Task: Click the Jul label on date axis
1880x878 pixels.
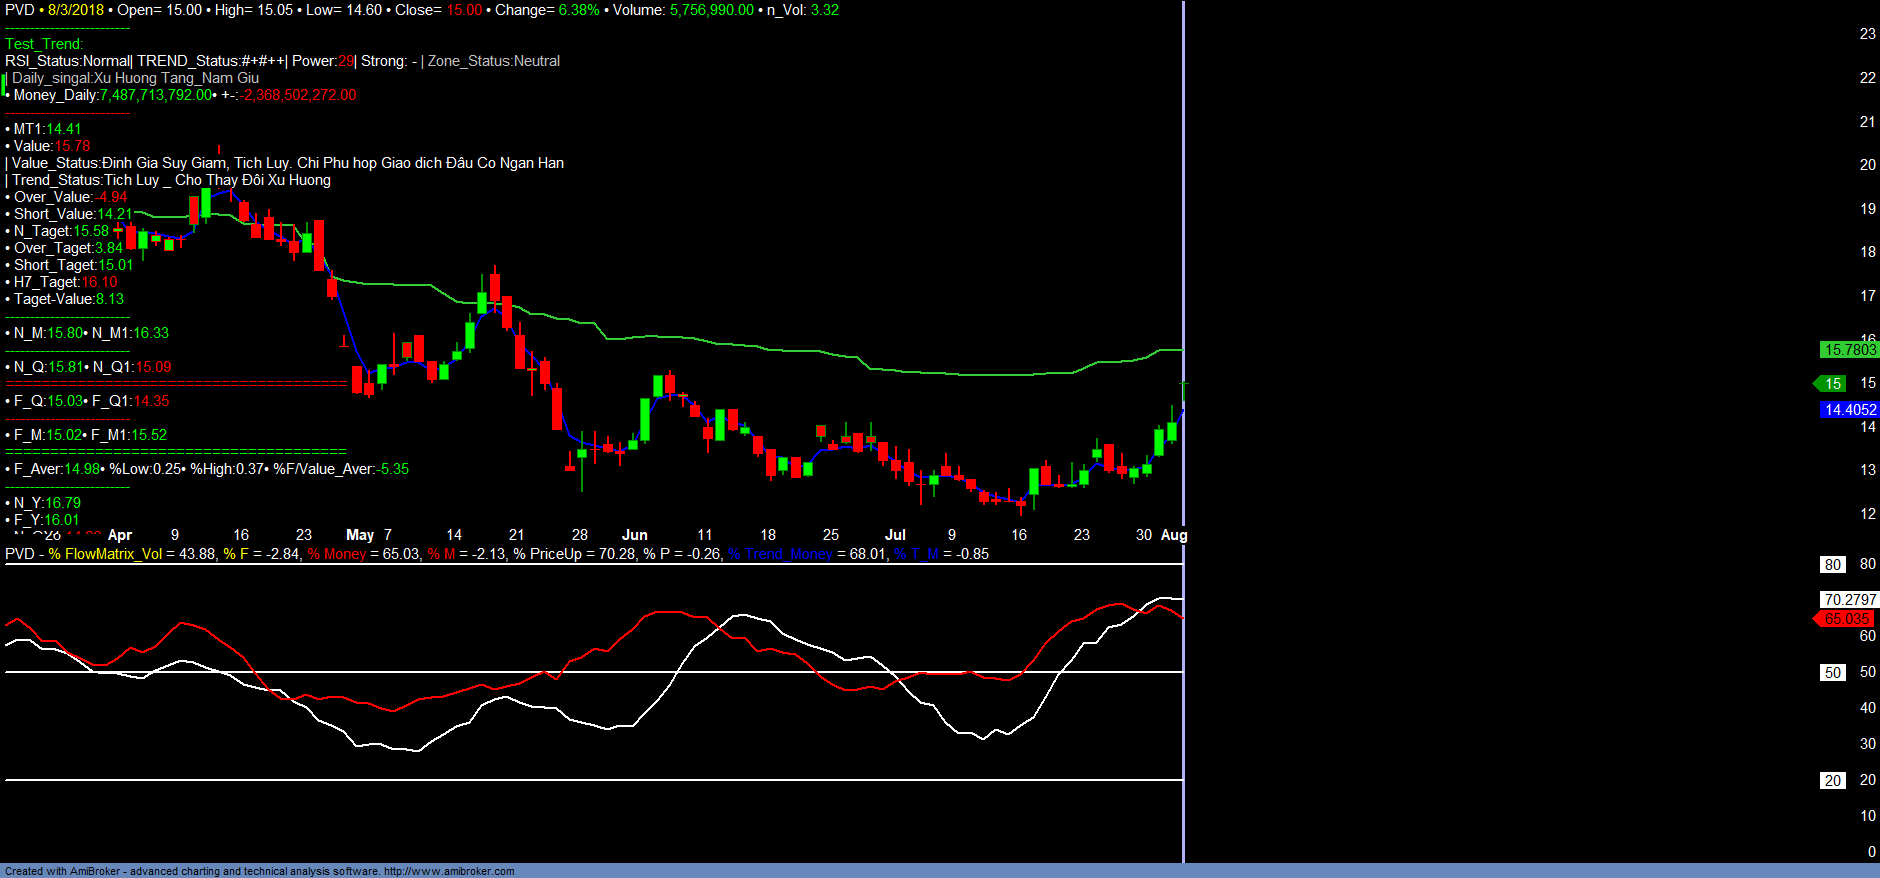Action: (895, 535)
